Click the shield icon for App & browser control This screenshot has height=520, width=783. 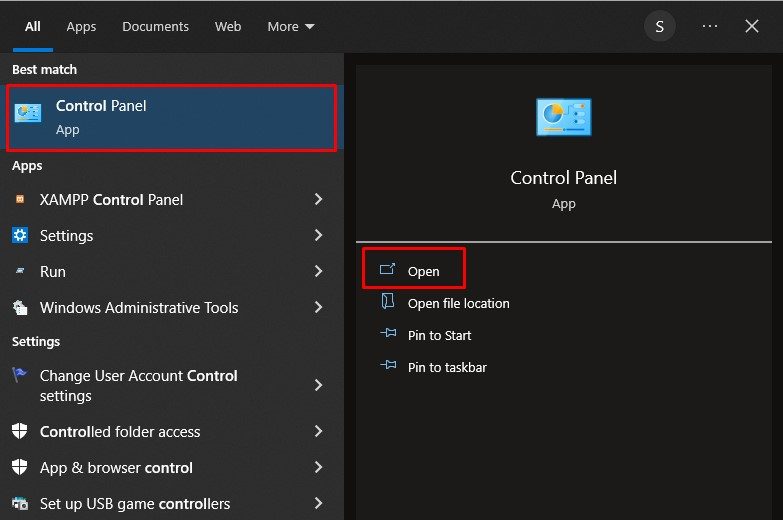pyautogui.click(x=19, y=467)
